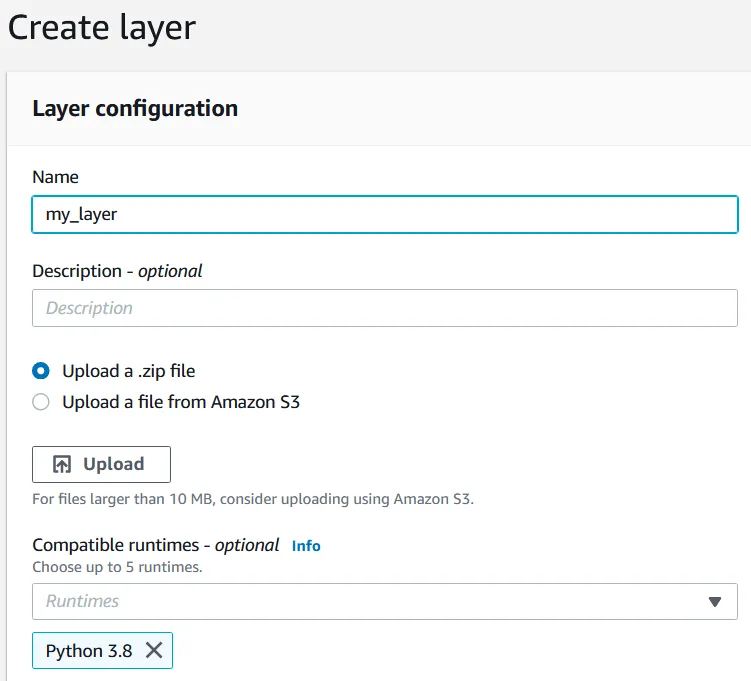Click the "Choose up to 5 runtimes" hint
This screenshot has width=751, height=681.
click(117, 567)
